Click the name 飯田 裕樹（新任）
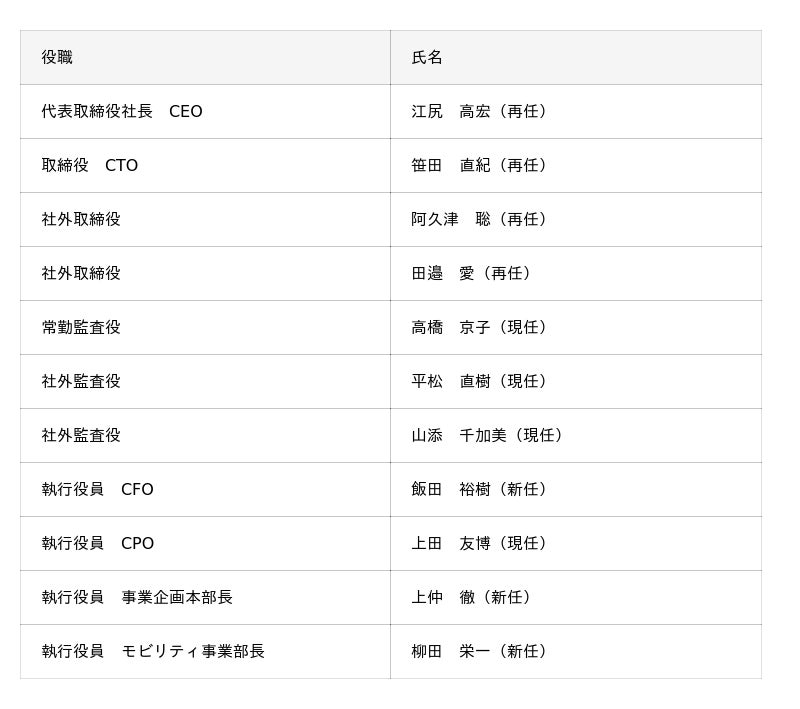The width and height of the screenshot is (800, 709). pos(482,489)
